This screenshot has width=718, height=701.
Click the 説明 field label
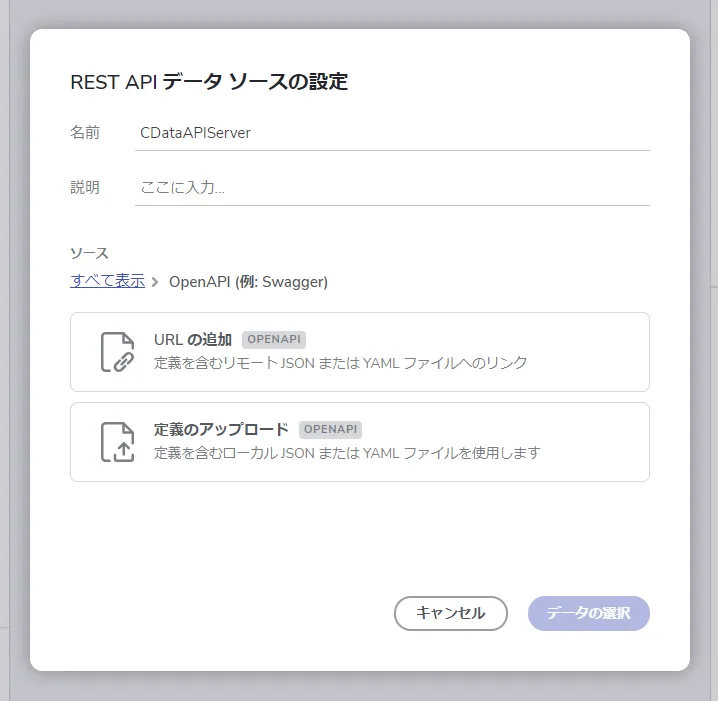tap(85, 187)
